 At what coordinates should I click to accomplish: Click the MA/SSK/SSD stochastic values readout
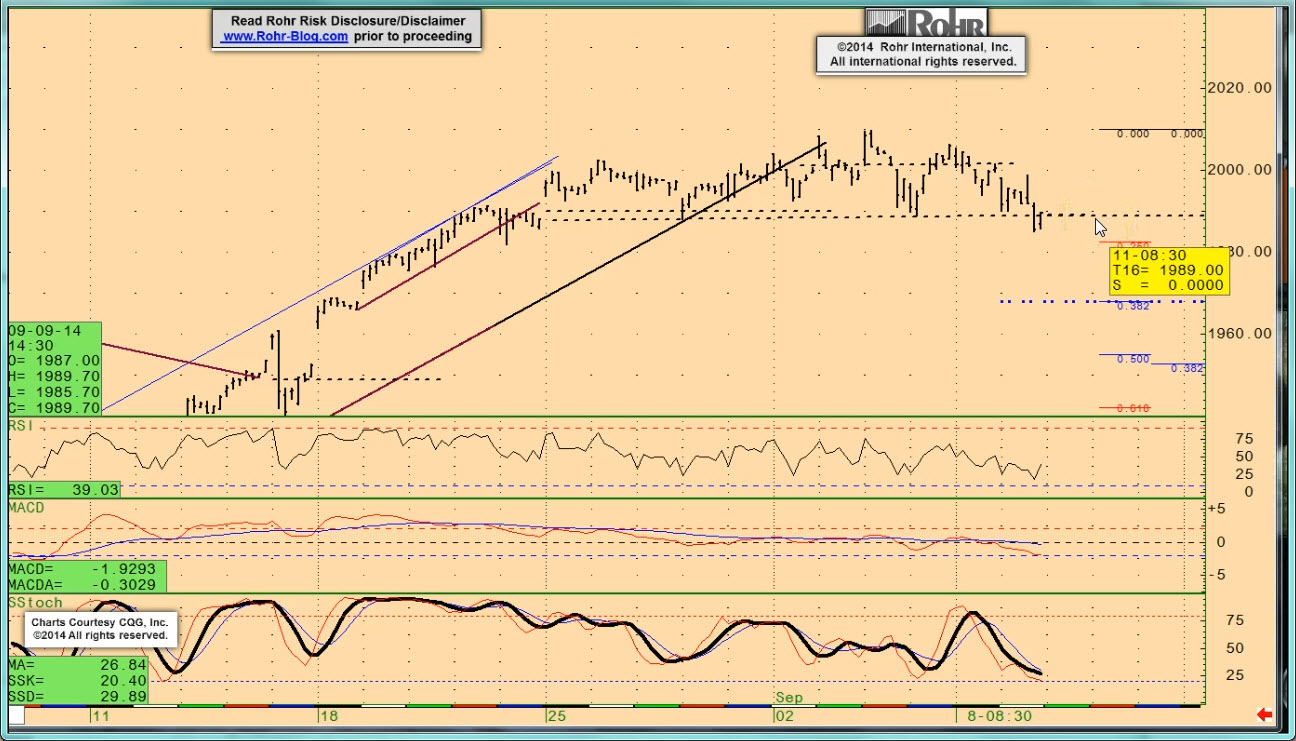[x=78, y=680]
